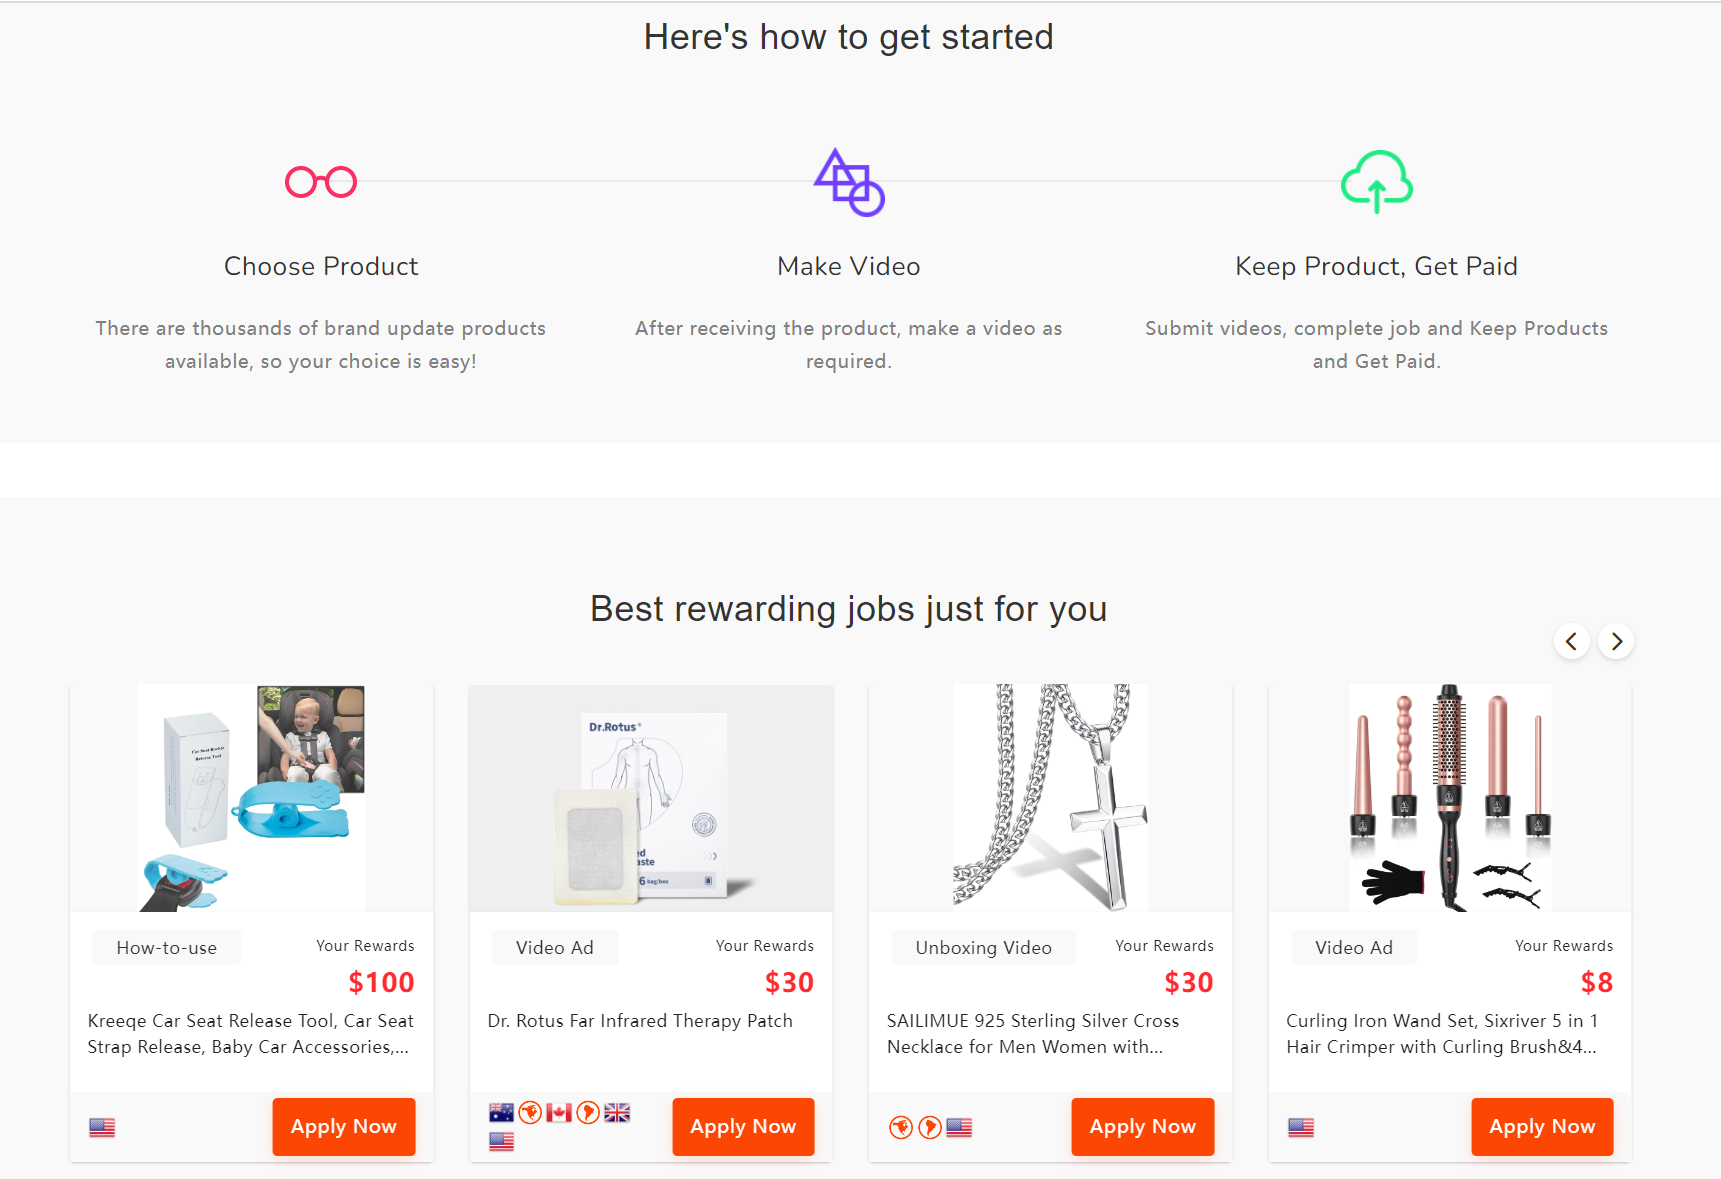Show next jobs with right arrow

pyautogui.click(x=1616, y=641)
